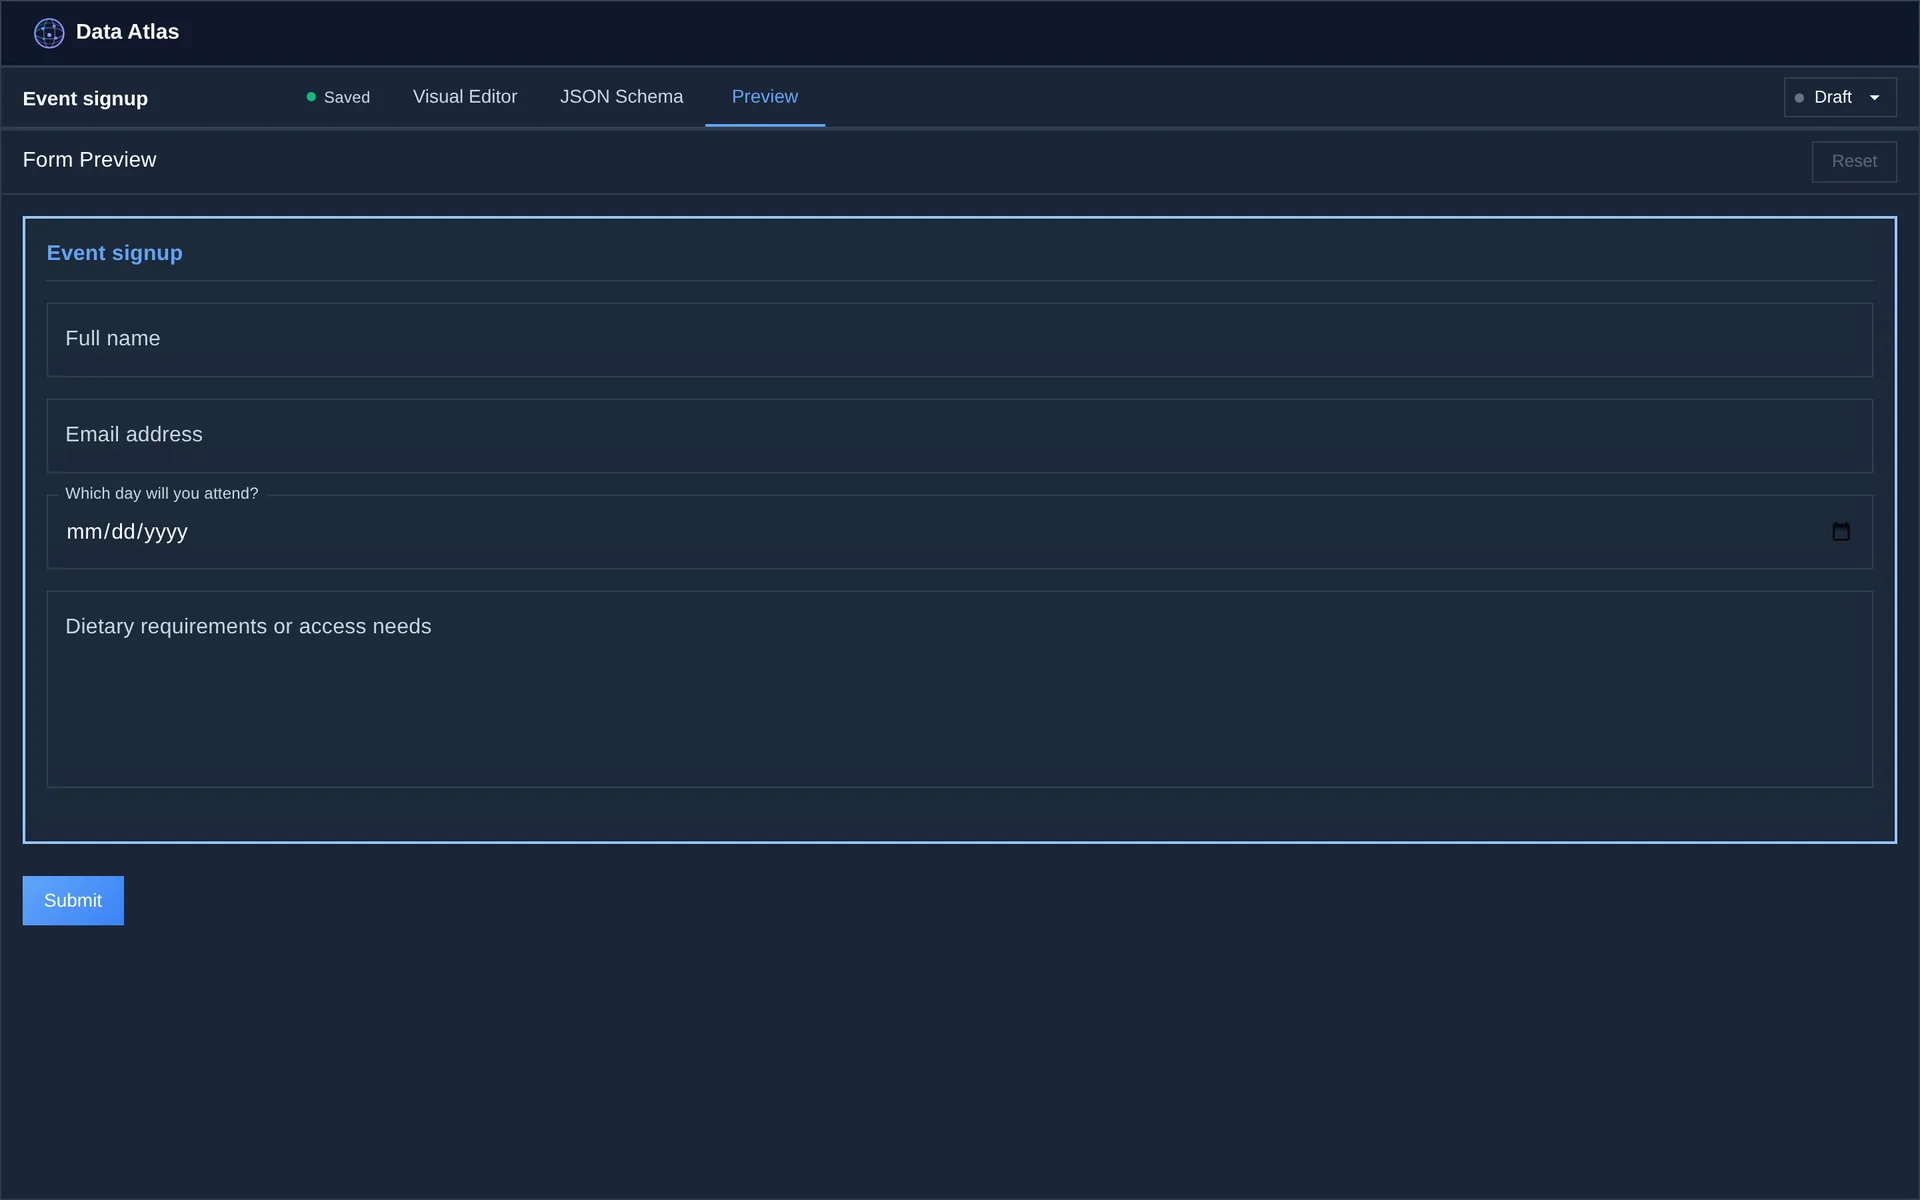Viewport: 1920px width, 1200px height.
Task: Click the Event signup form name
Action: [x=85, y=98]
